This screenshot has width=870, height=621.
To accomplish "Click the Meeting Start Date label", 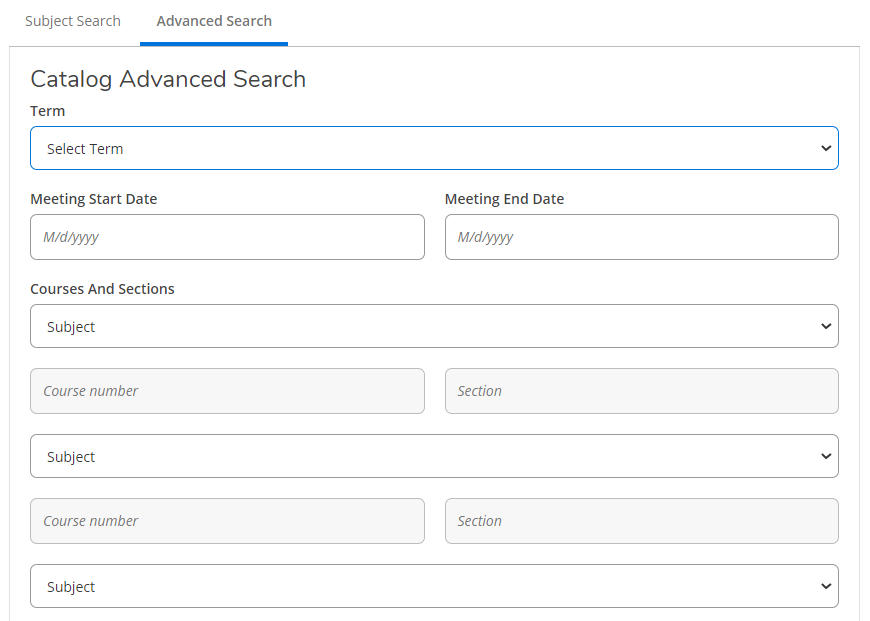I will [x=94, y=199].
